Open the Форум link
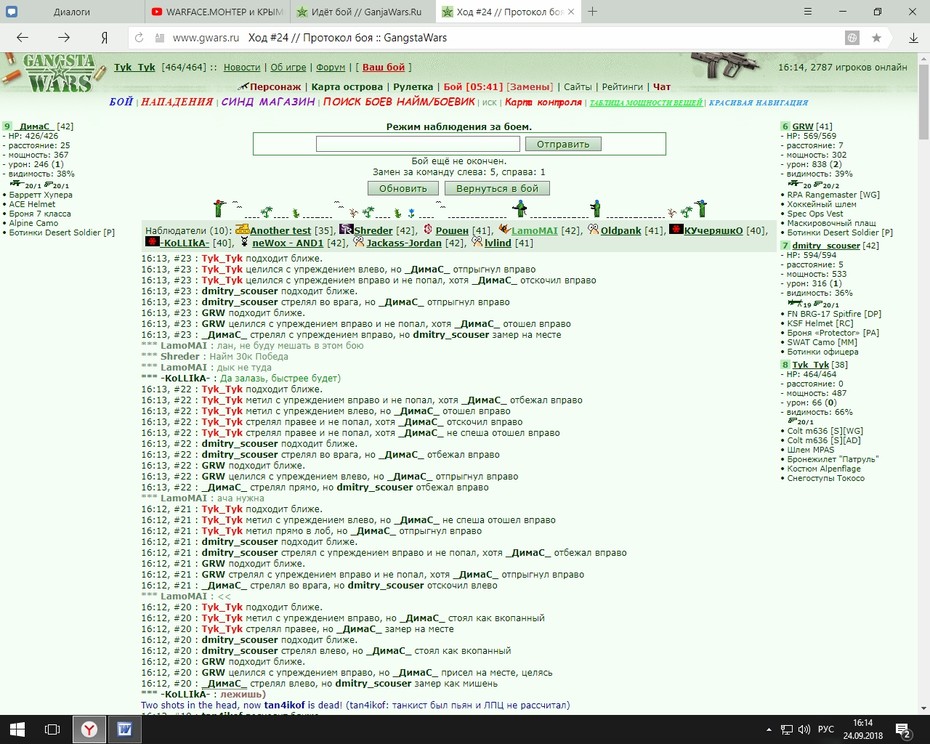This screenshot has height=744, width=930. pos(330,68)
